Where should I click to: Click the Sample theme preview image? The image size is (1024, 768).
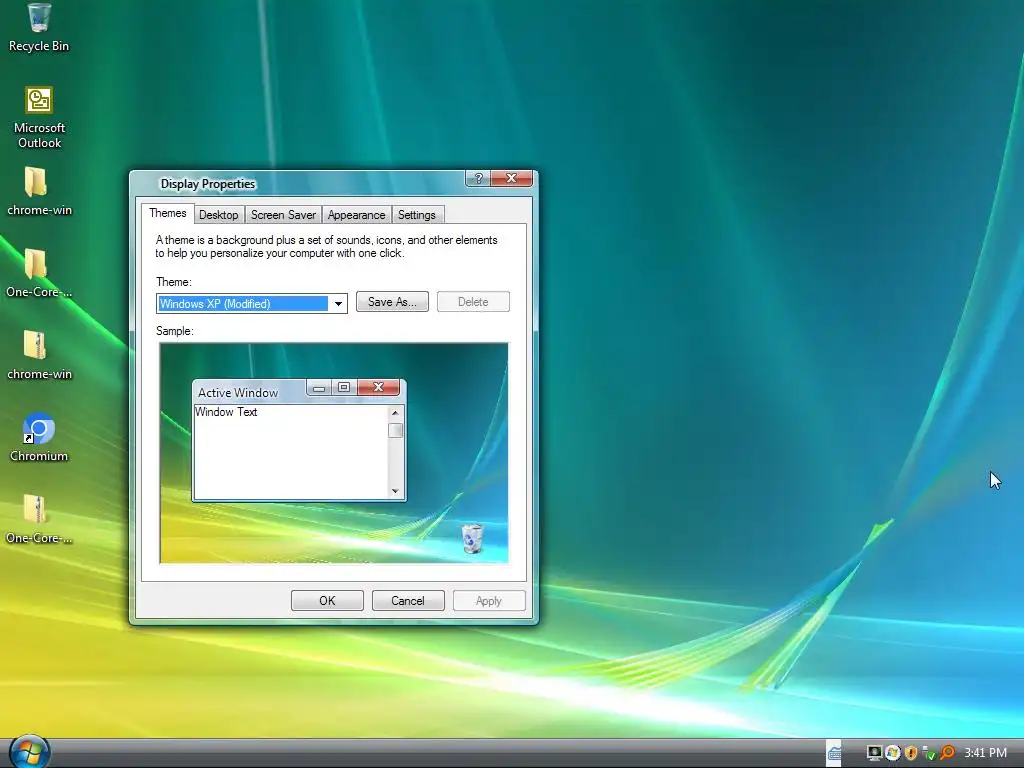pyautogui.click(x=334, y=453)
